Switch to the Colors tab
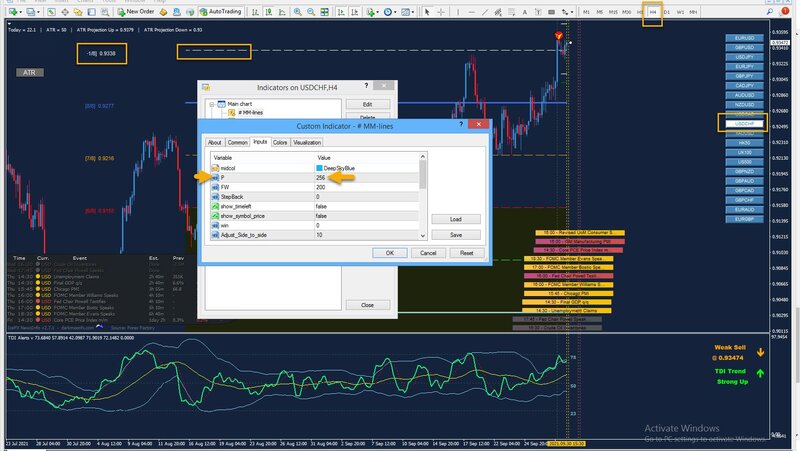The width and height of the screenshot is (800, 451). pyautogui.click(x=280, y=143)
